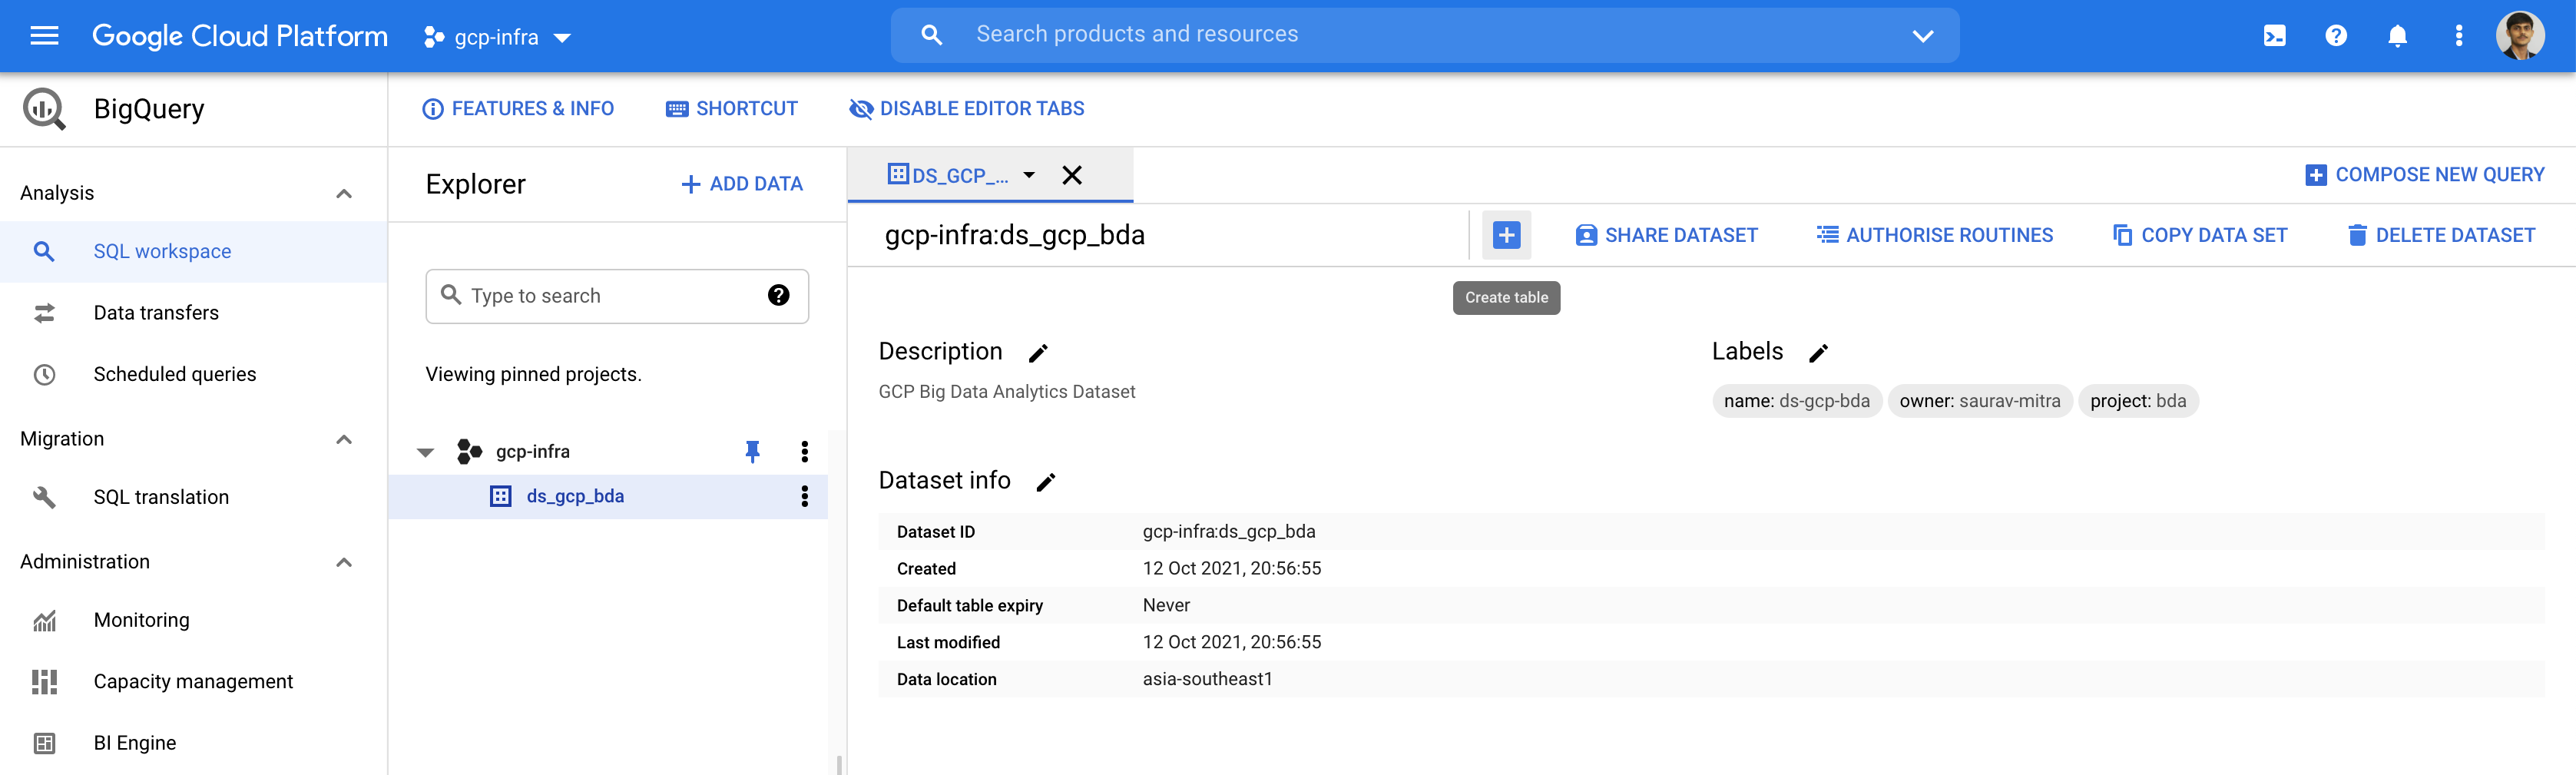Image resolution: width=2576 pixels, height=775 pixels.
Task: Click the GCP Big Data Analytics Dataset description
Action: pos(1006,392)
